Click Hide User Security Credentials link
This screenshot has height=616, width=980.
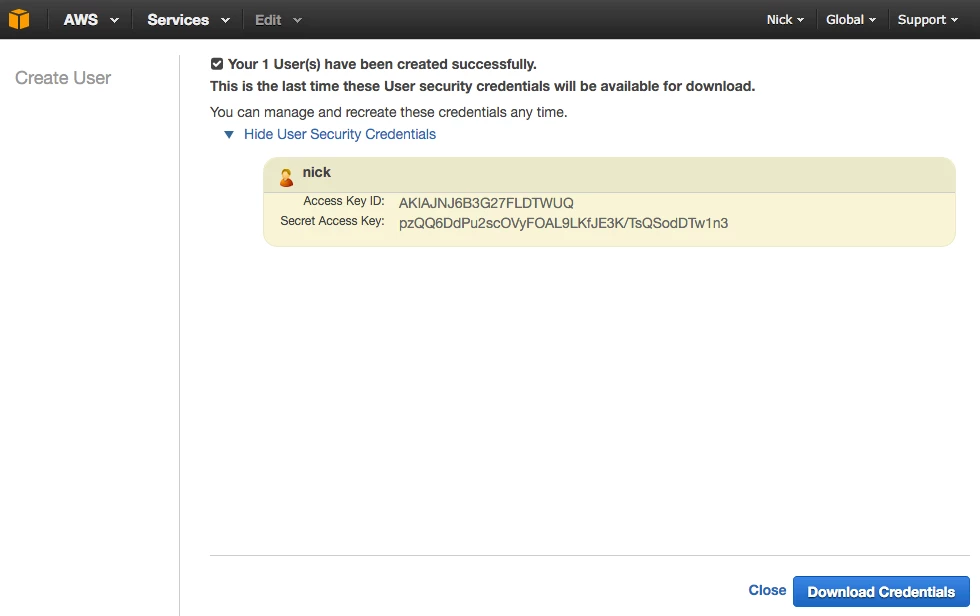click(339, 134)
